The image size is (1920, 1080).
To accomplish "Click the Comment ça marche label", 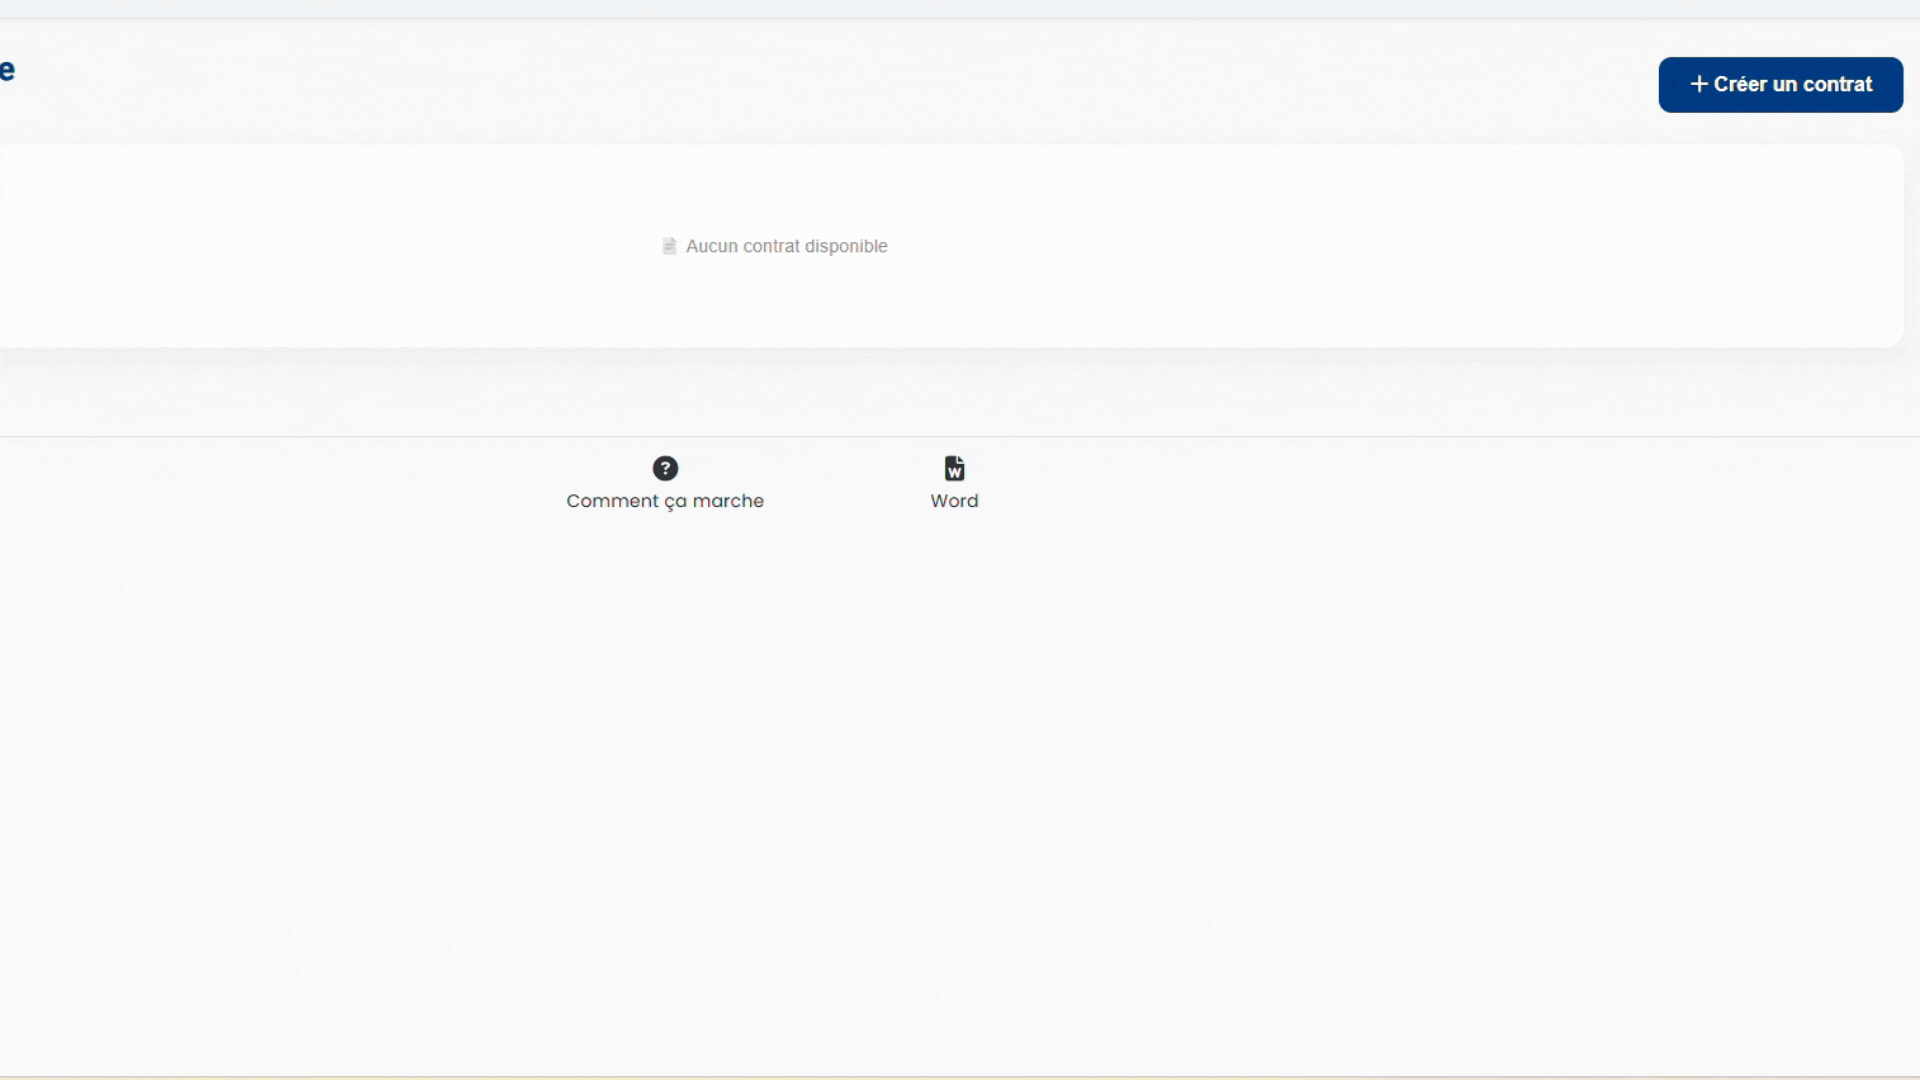I will click(665, 501).
